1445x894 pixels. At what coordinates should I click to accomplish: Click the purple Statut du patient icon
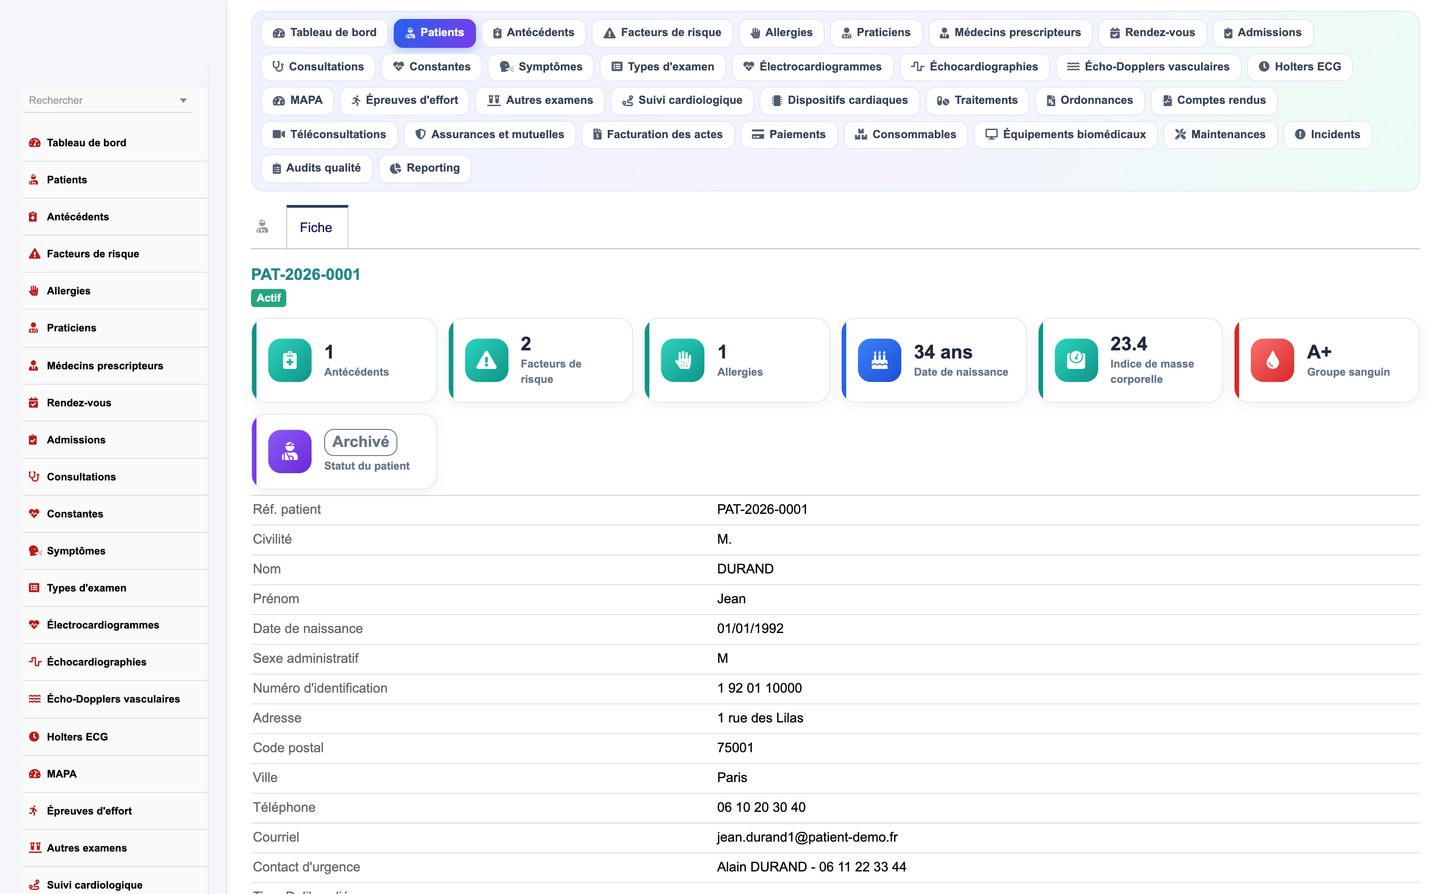click(290, 452)
